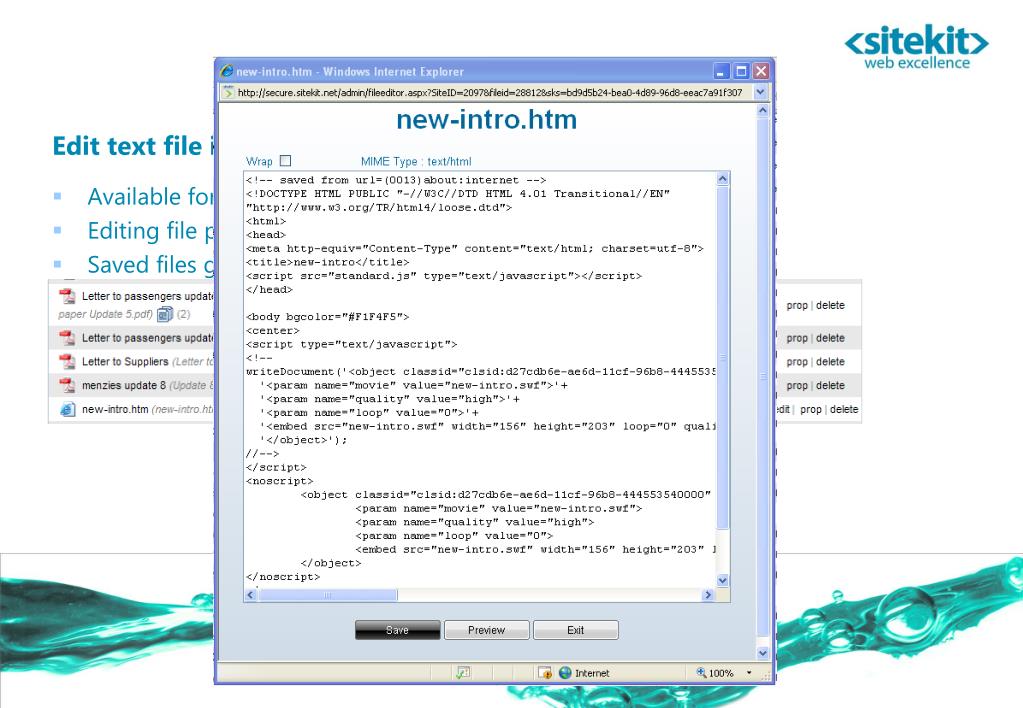1023x708 pixels.
Task: Click prop in second Letter to passengers row
Action: (x=797, y=338)
